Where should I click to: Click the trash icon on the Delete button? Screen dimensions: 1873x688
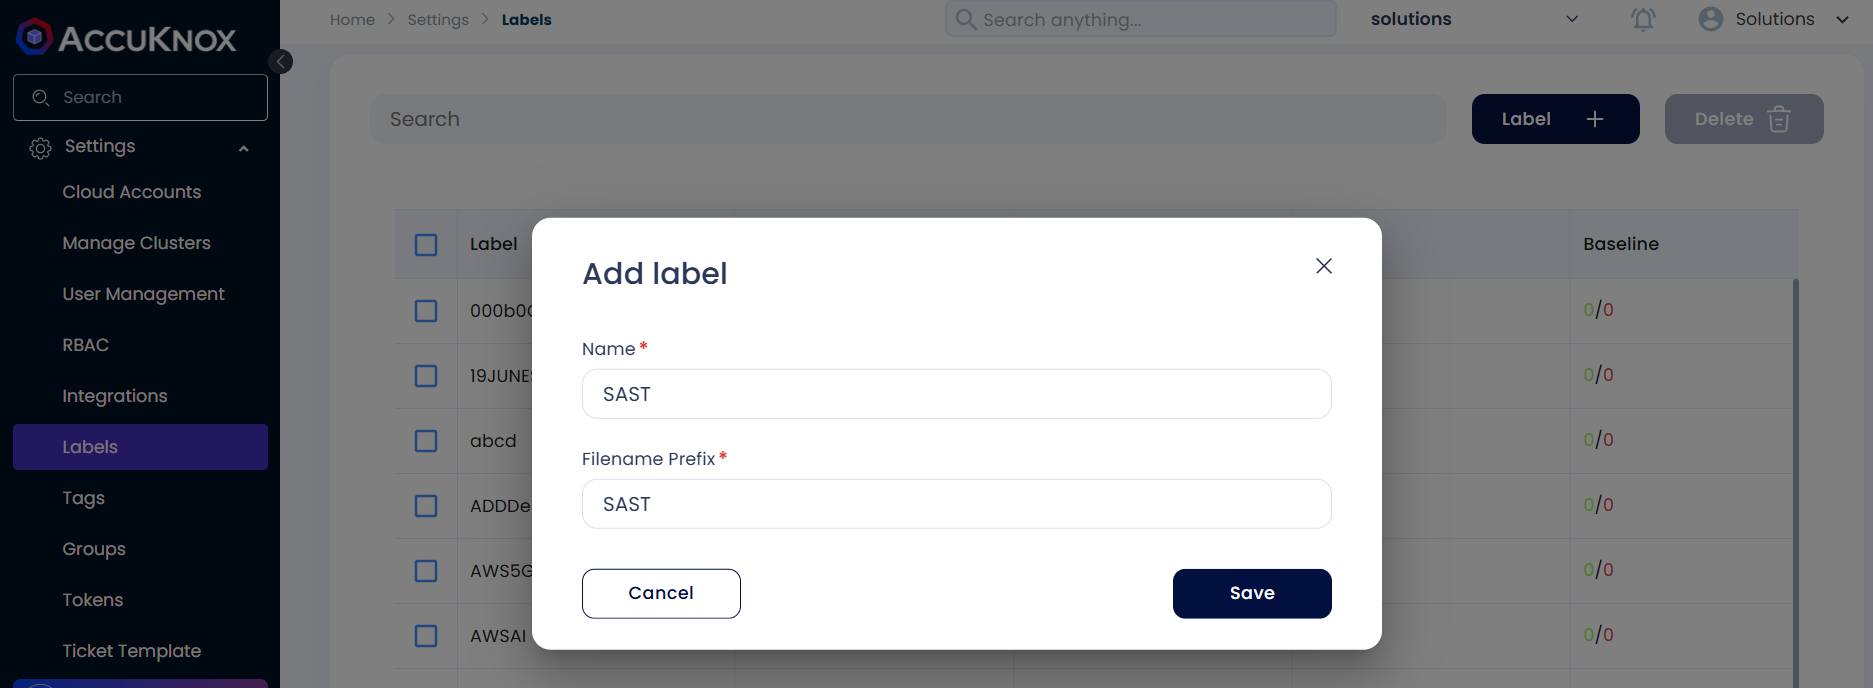(x=1779, y=119)
